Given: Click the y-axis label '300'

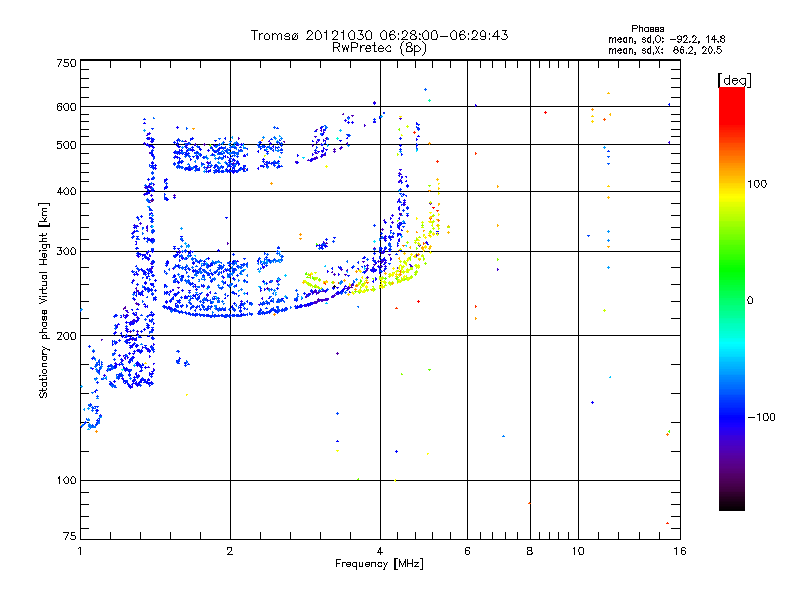Looking at the screenshot, I should point(66,251).
